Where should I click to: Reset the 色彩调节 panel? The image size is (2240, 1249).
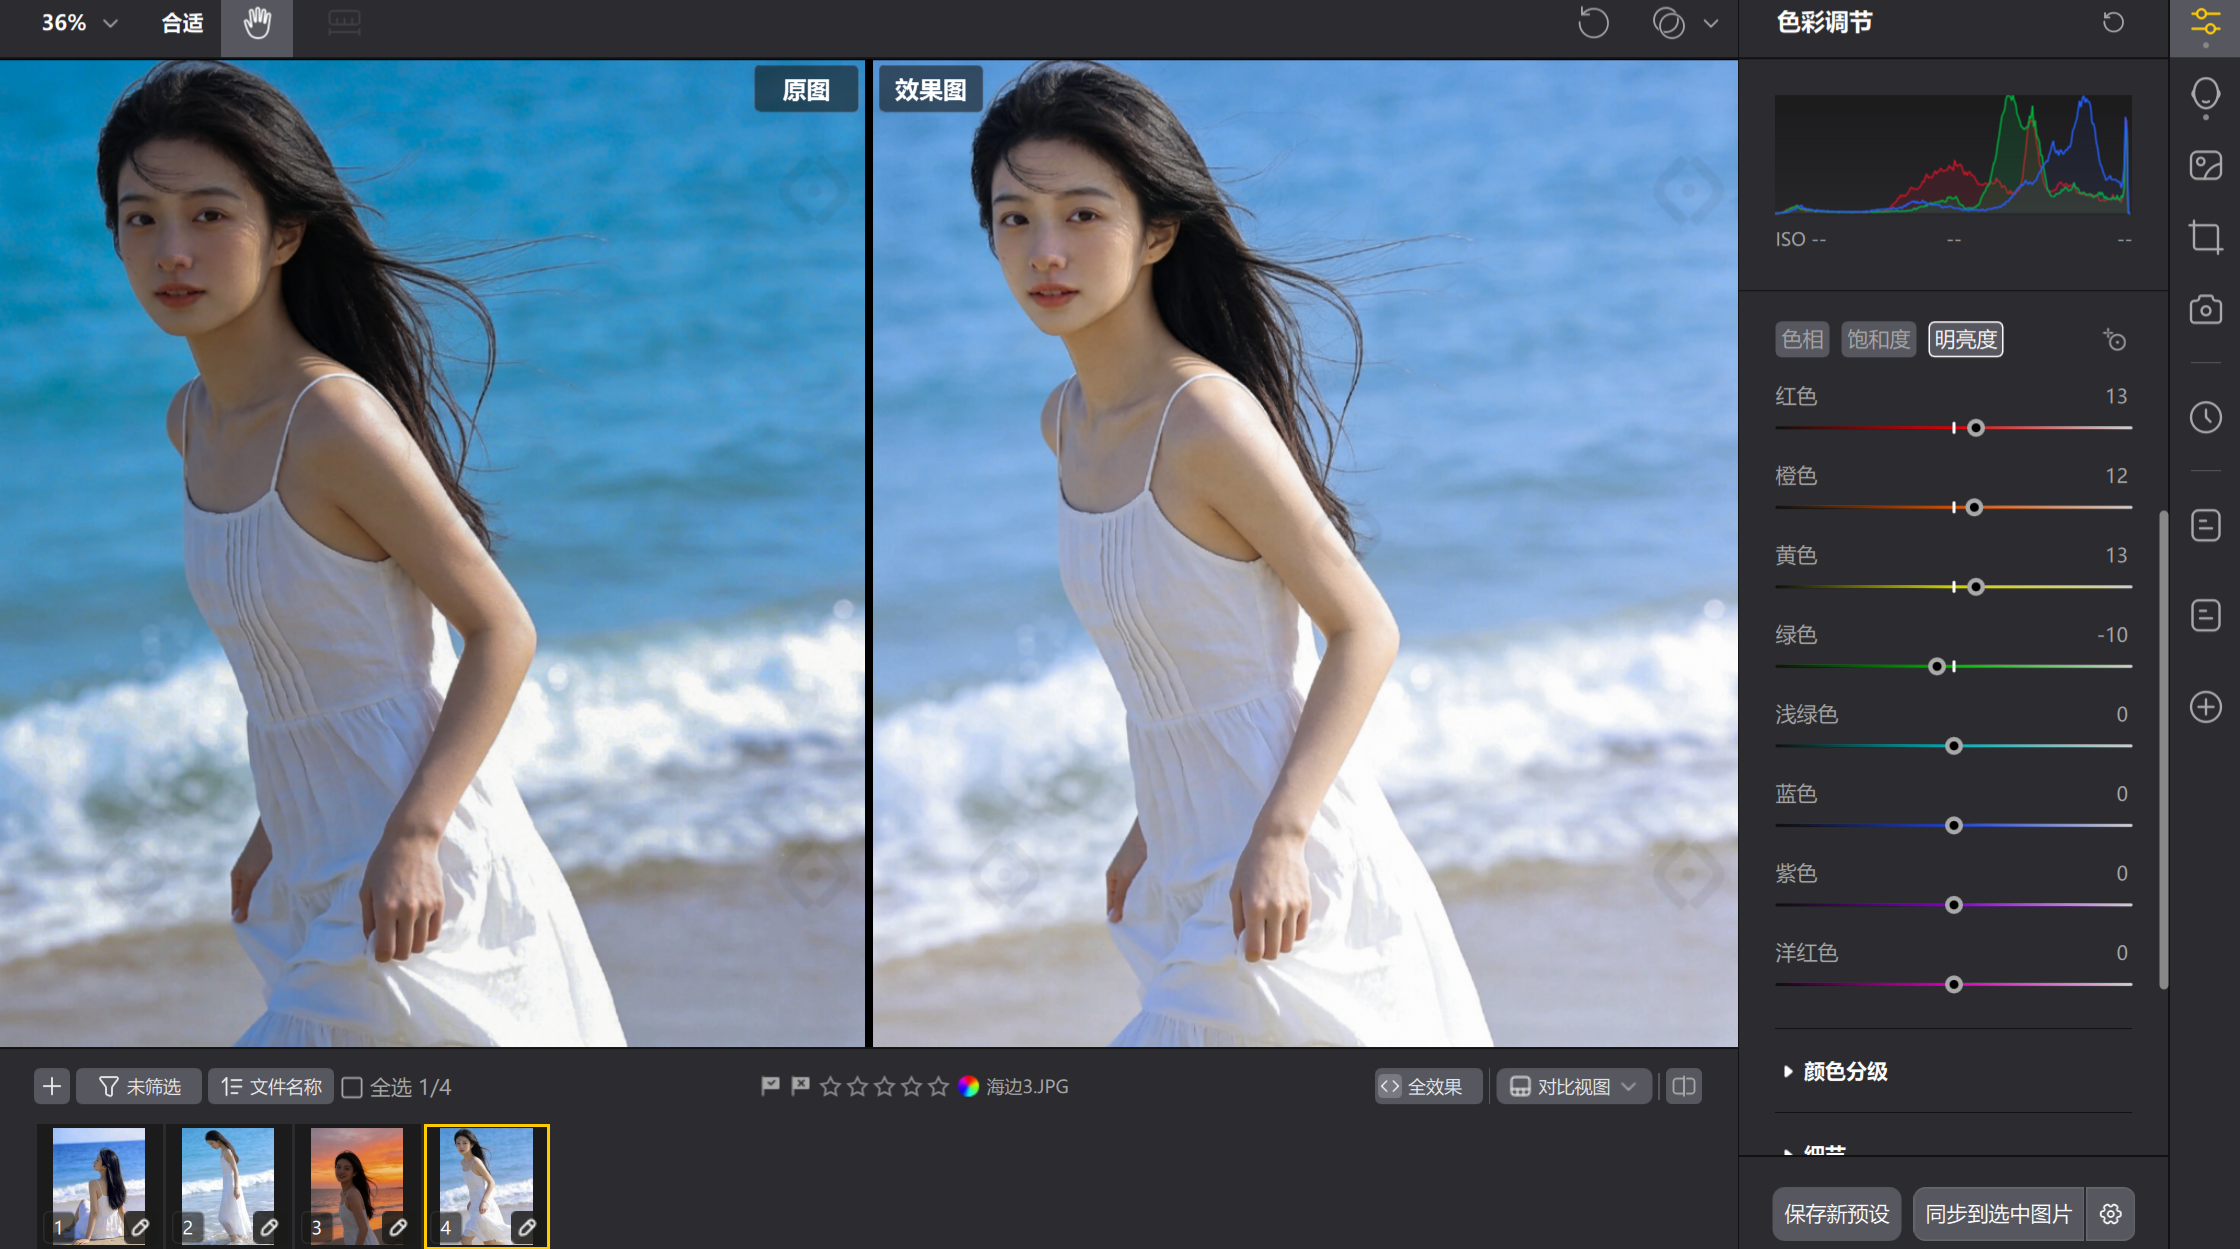pyautogui.click(x=2113, y=22)
